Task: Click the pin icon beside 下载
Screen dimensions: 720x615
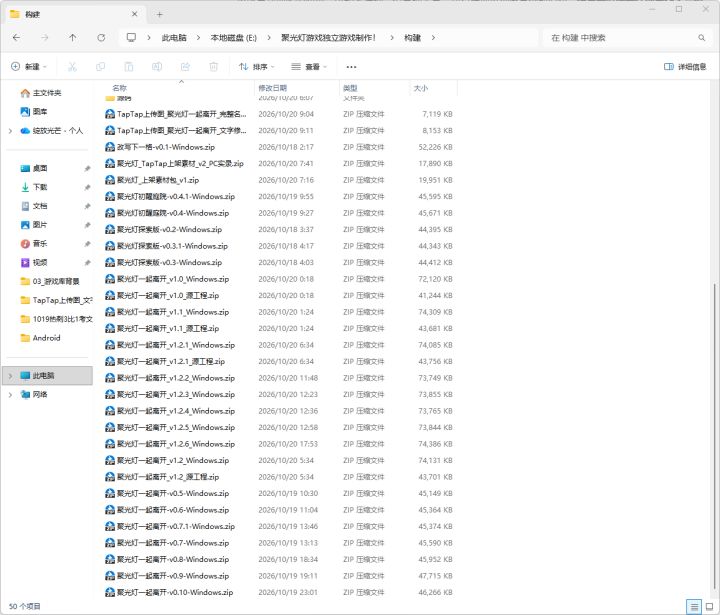Action: tap(87, 187)
